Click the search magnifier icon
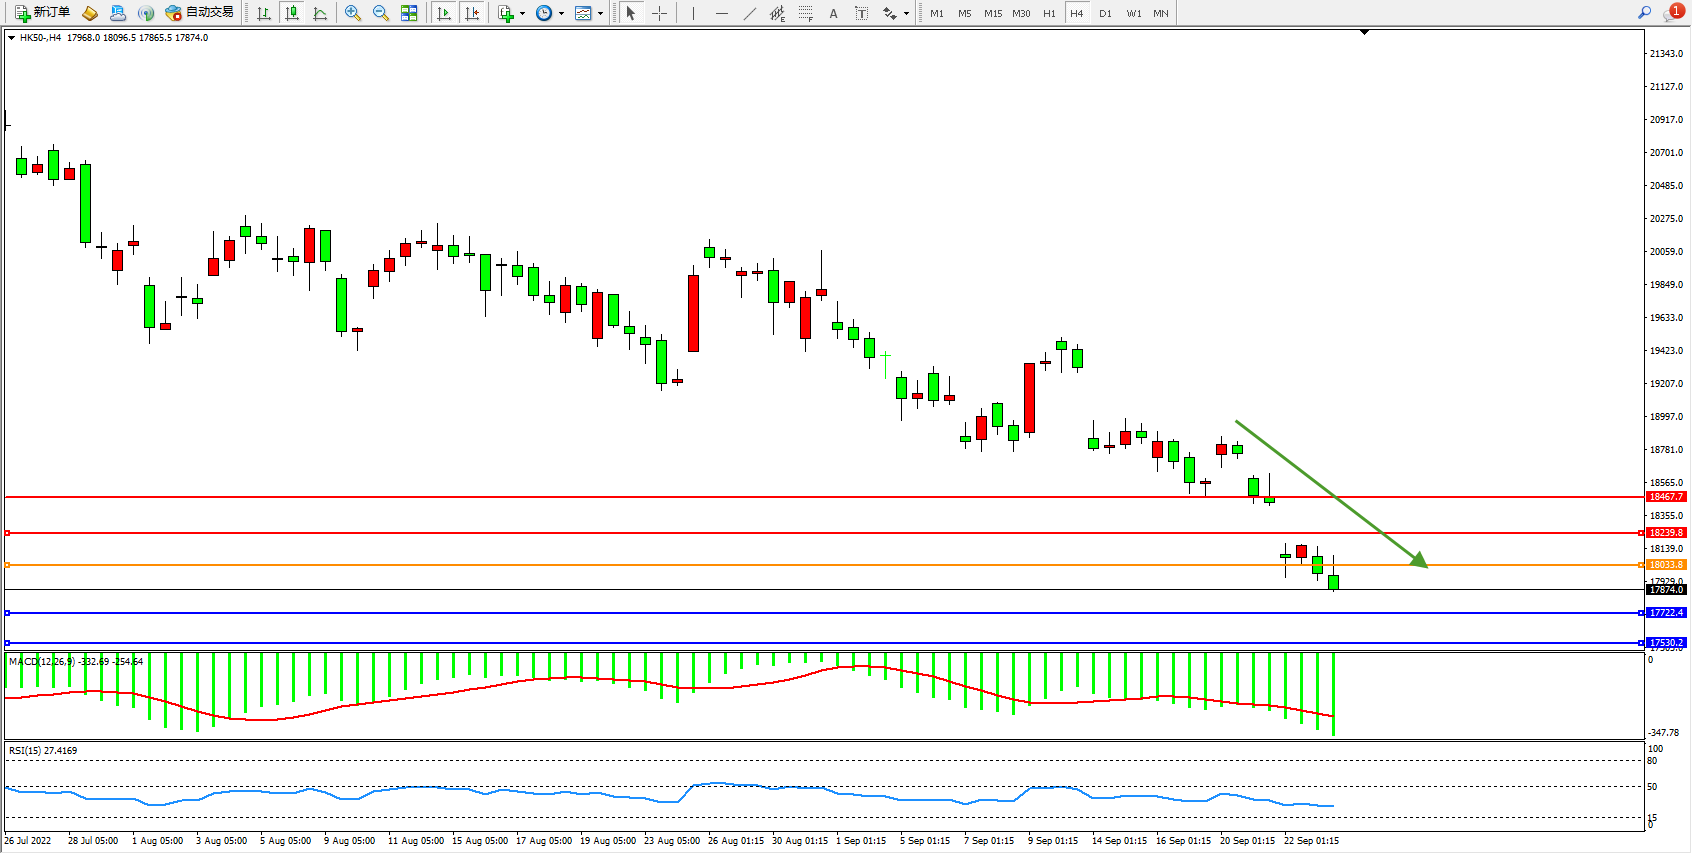The width and height of the screenshot is (1692, 854). coord(1644,13)
